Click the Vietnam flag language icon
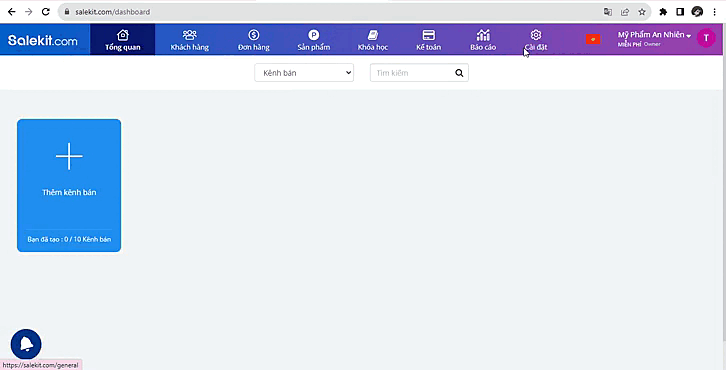This screenshot has height=370, width=726. click(593, 39)
